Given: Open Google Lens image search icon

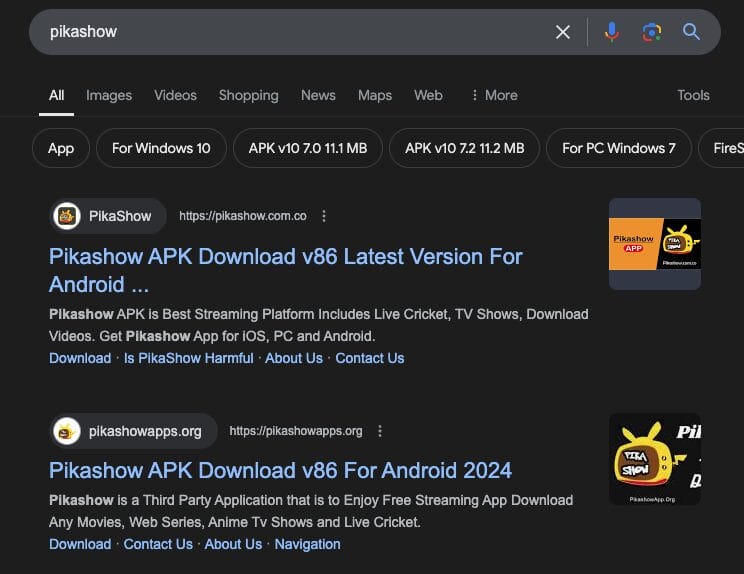Looking at the screenshot, I should point(652,32).
